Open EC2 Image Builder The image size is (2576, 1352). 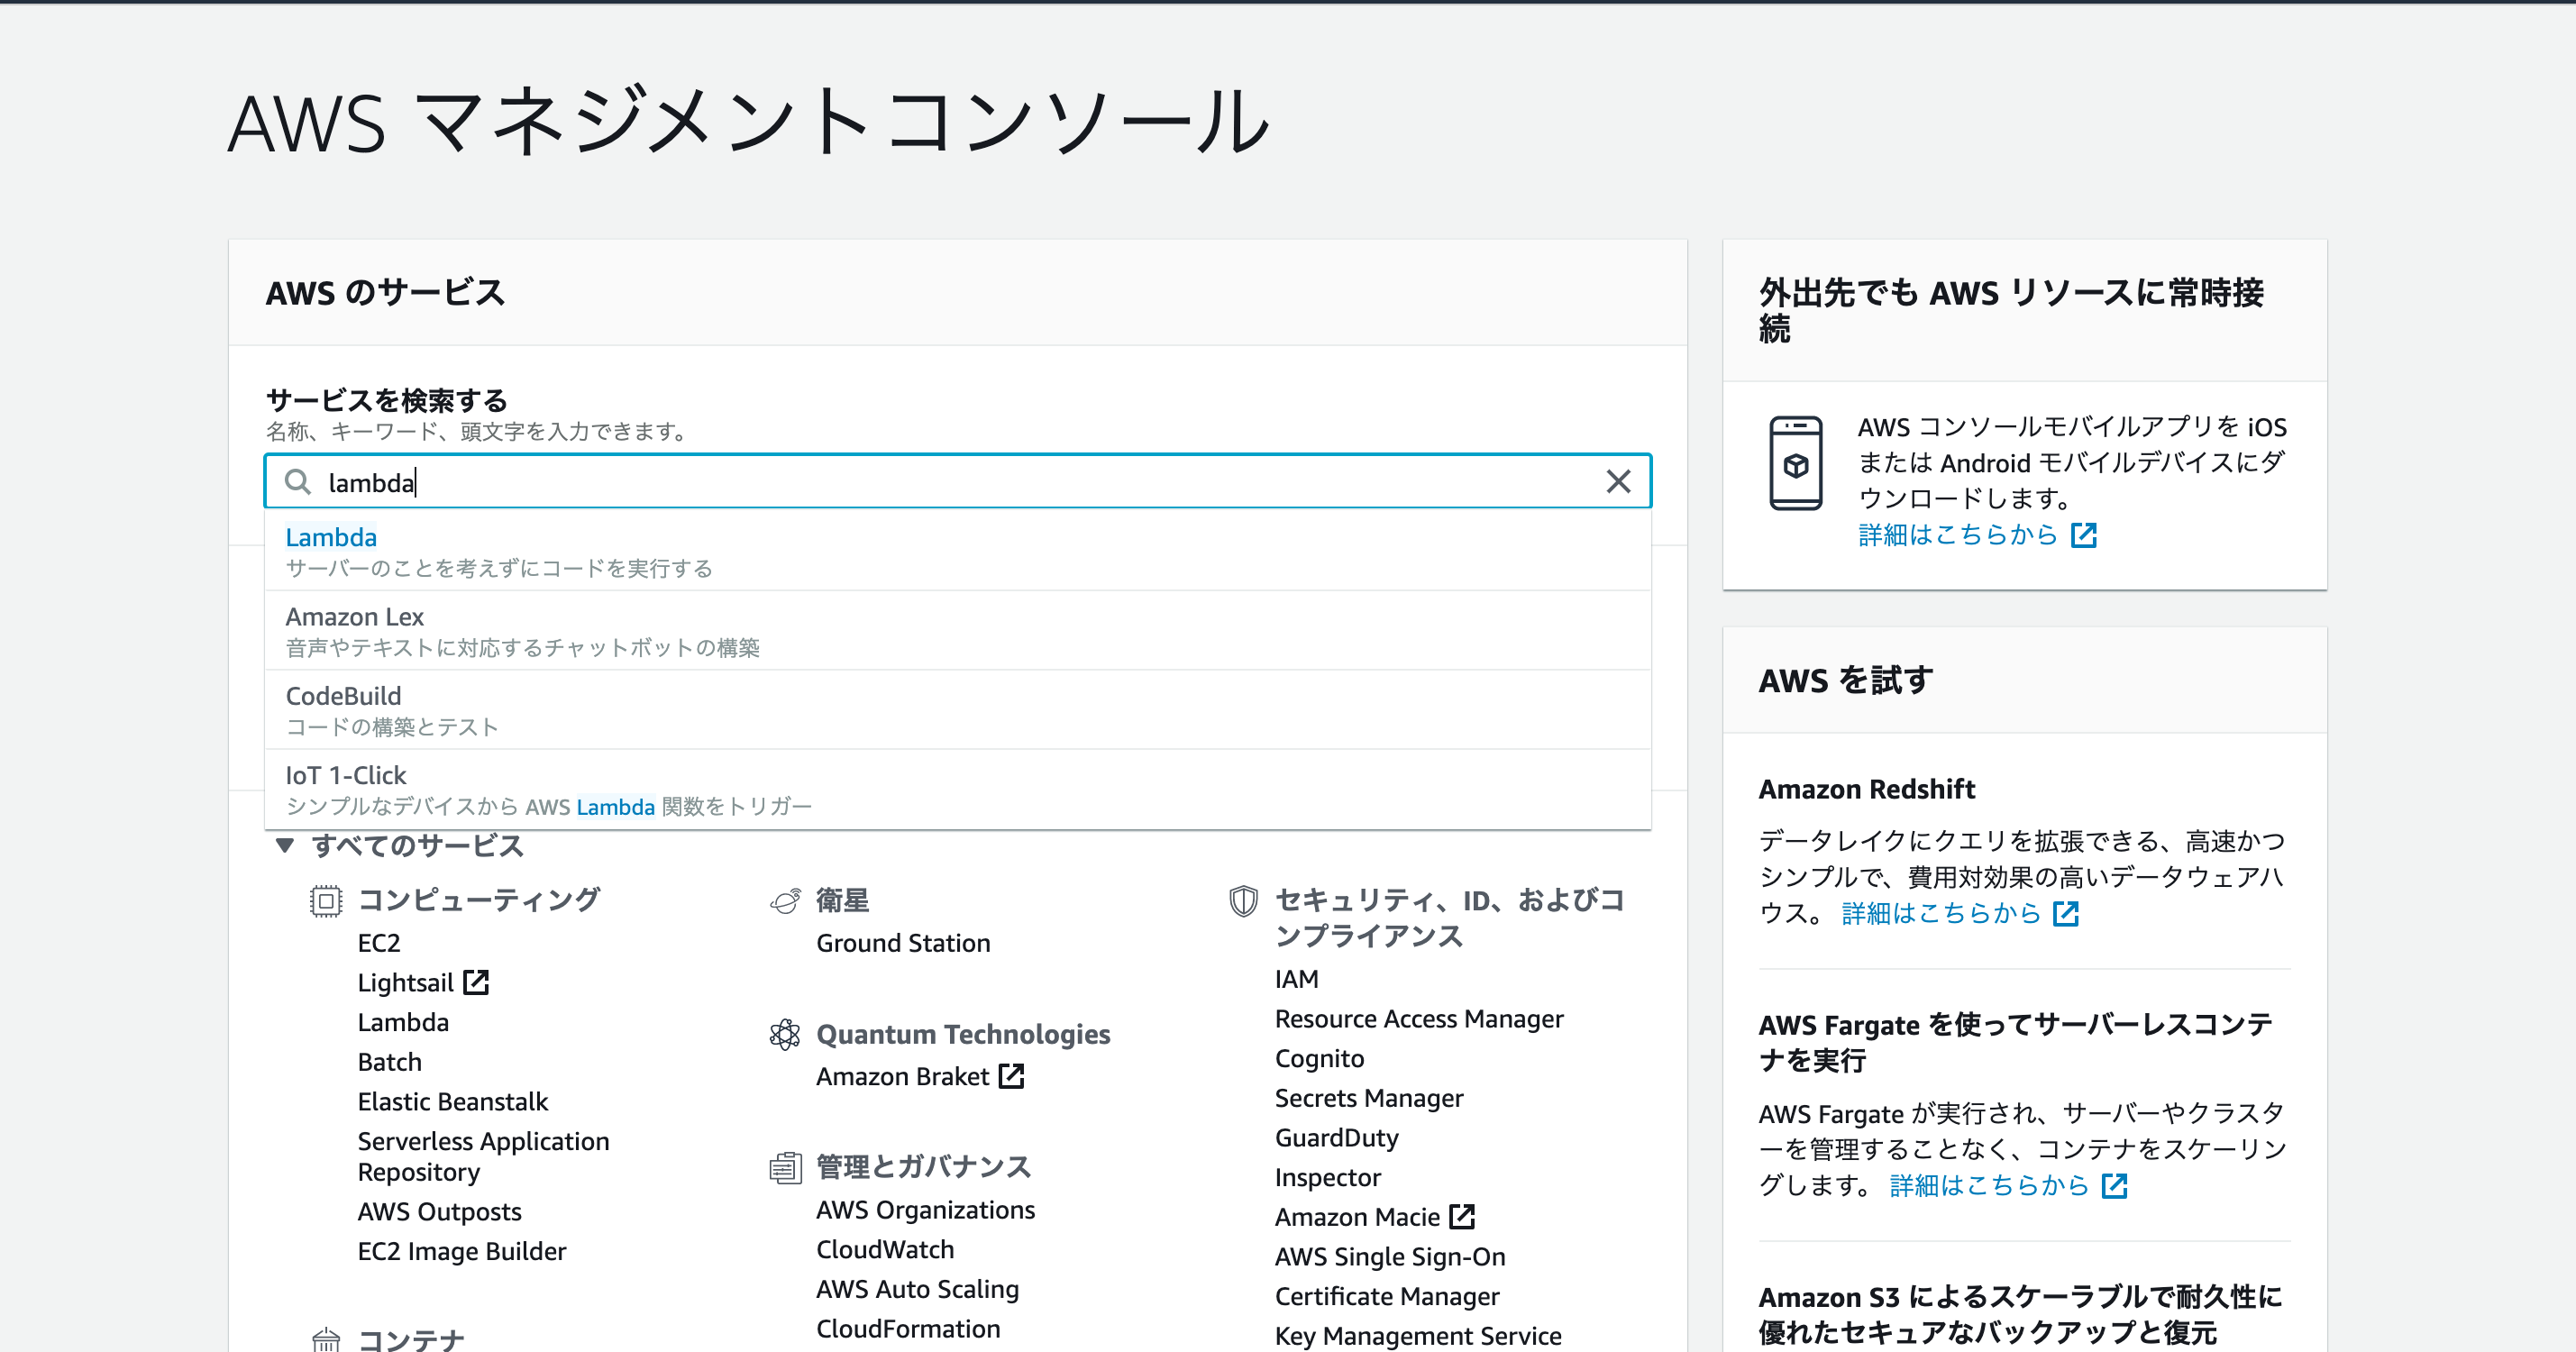tap(462, 1252)
